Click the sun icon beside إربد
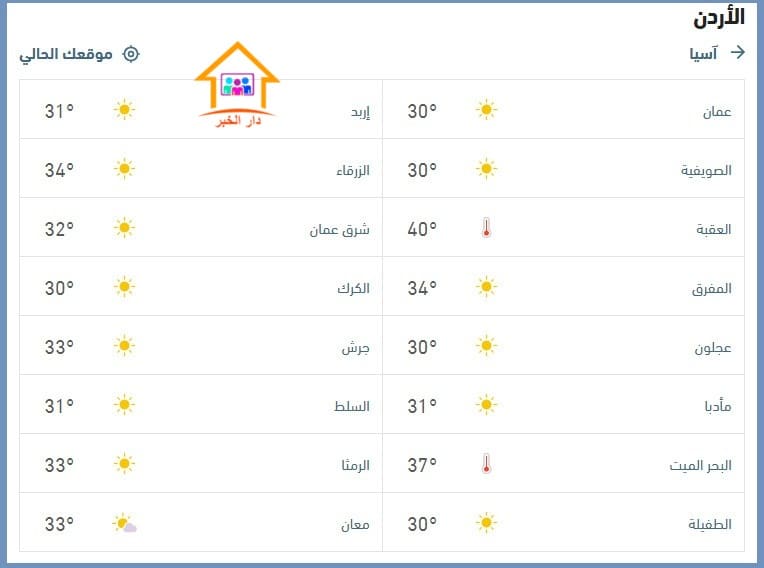764x568 pixels. coord(124,110)
